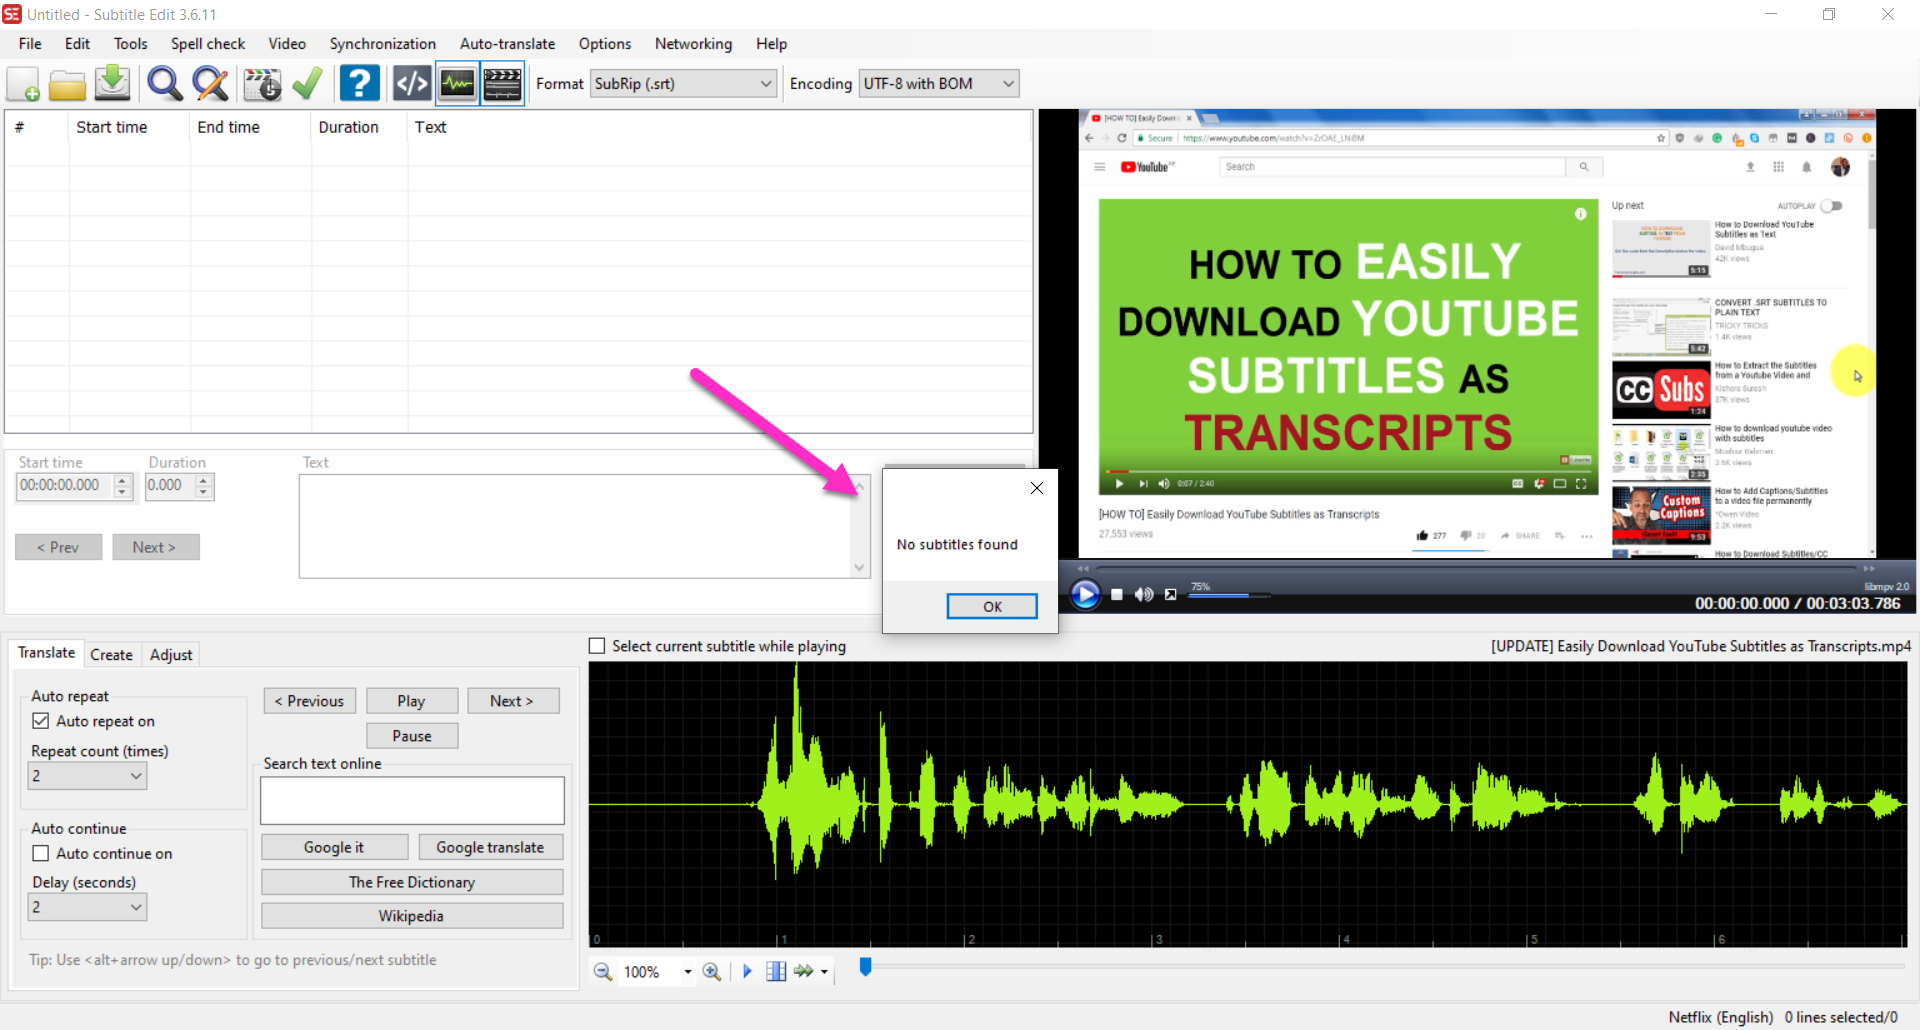The width and height of the screenshot is (1920, 1030).
Task: Open the Synchronization menu
Action: (x=382, y=44)
